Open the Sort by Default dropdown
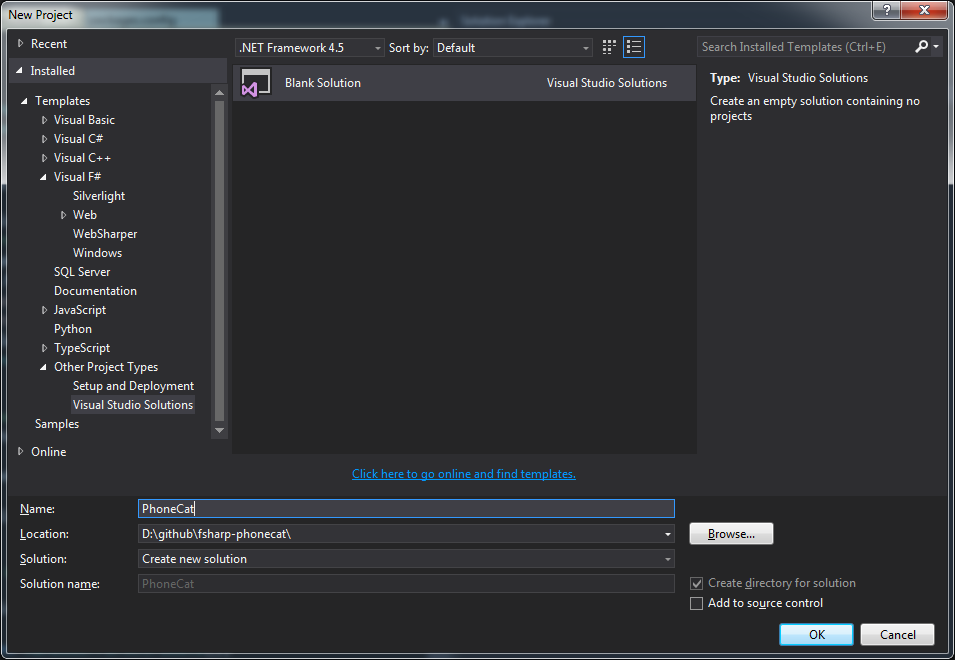955x660 pixels. pos(512,47)
